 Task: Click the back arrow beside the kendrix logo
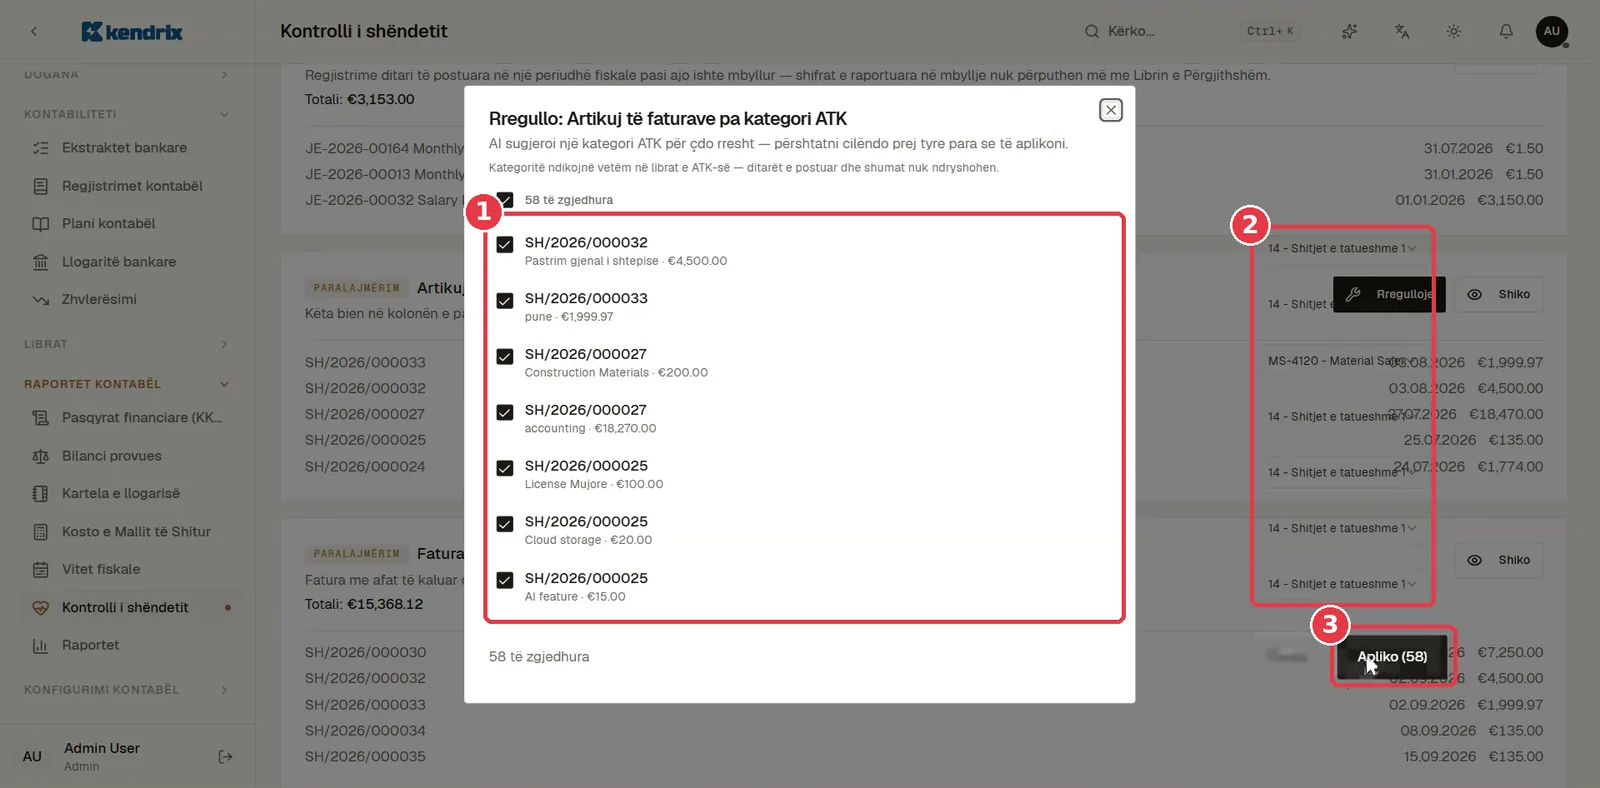[34, 31]
